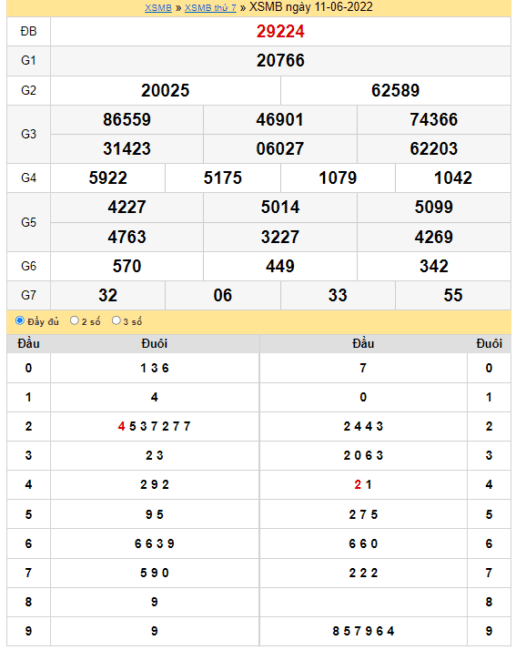Click the right Đuôi column header
Screen dimensions: 516x650
point(489,343)
